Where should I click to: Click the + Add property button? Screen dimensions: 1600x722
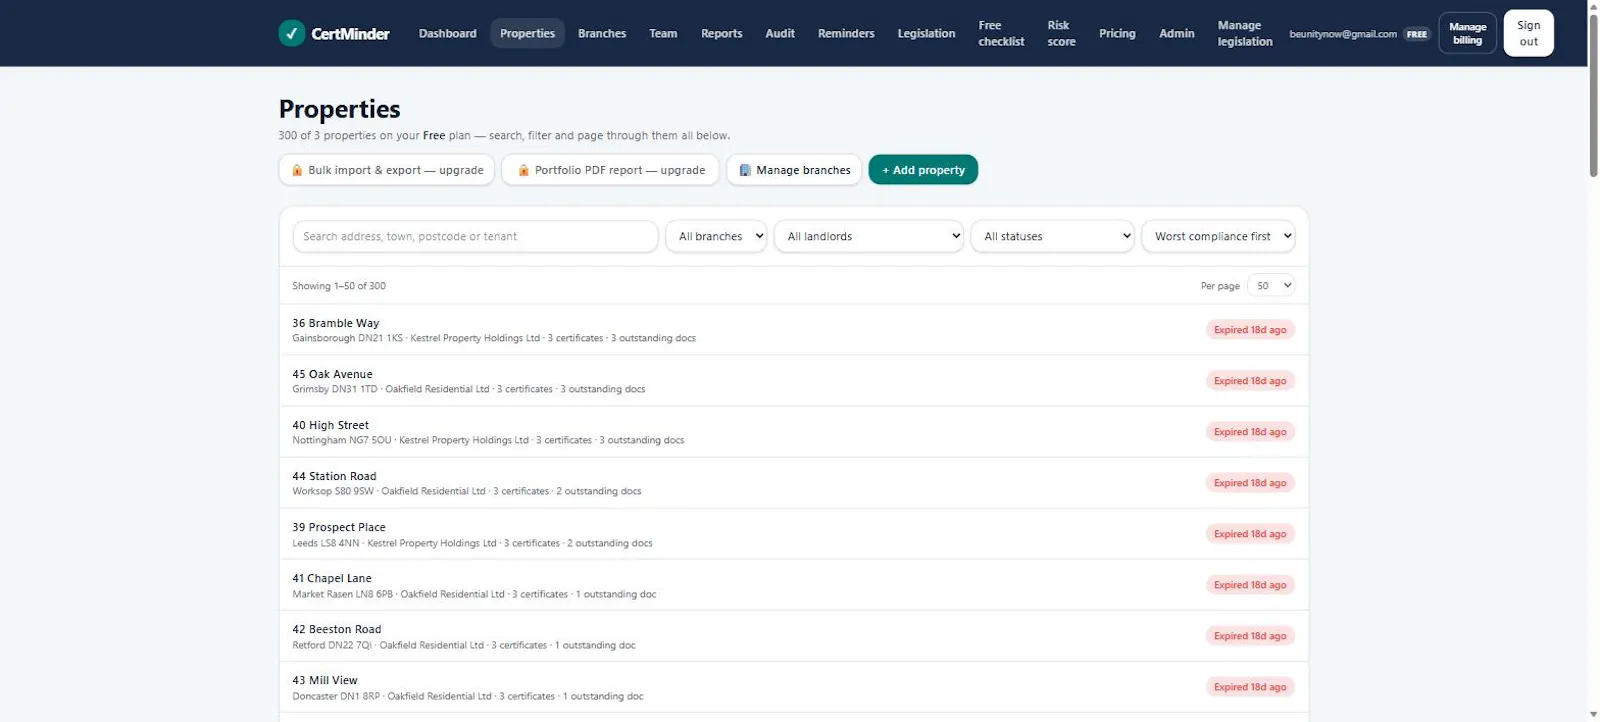923,170
